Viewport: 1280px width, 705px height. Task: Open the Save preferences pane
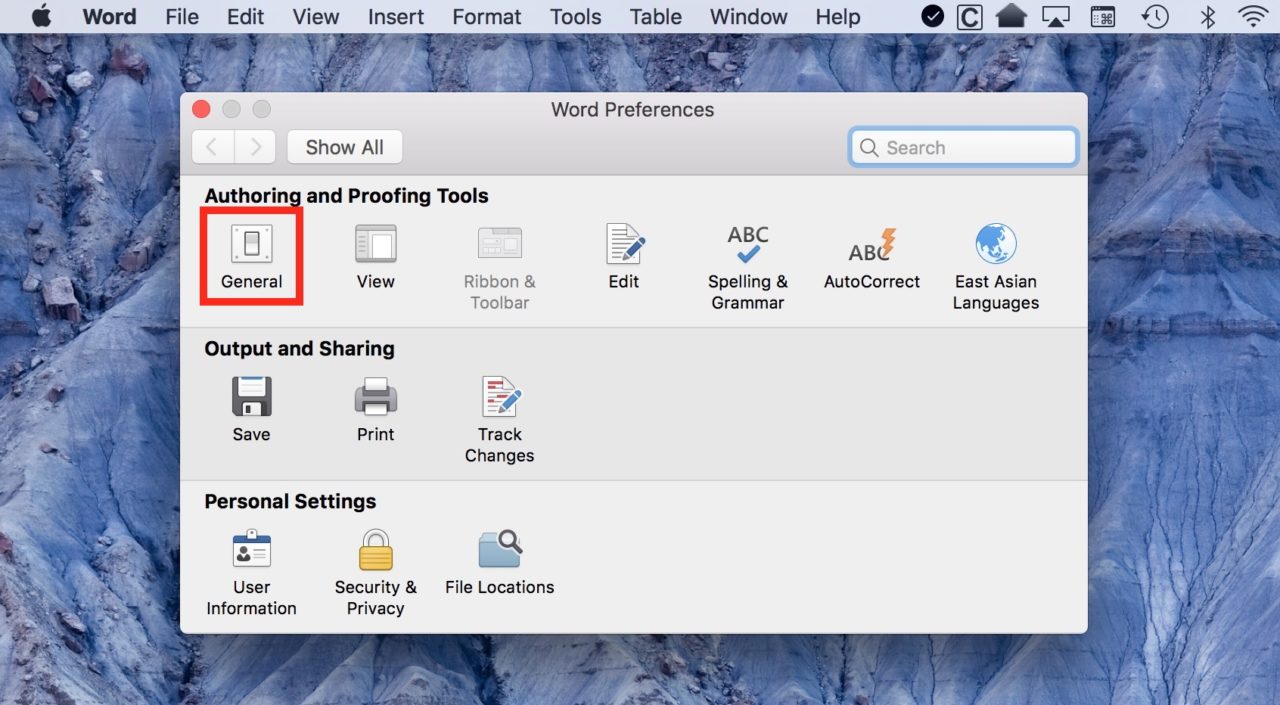pyautogui.click(x=251, y=410)
